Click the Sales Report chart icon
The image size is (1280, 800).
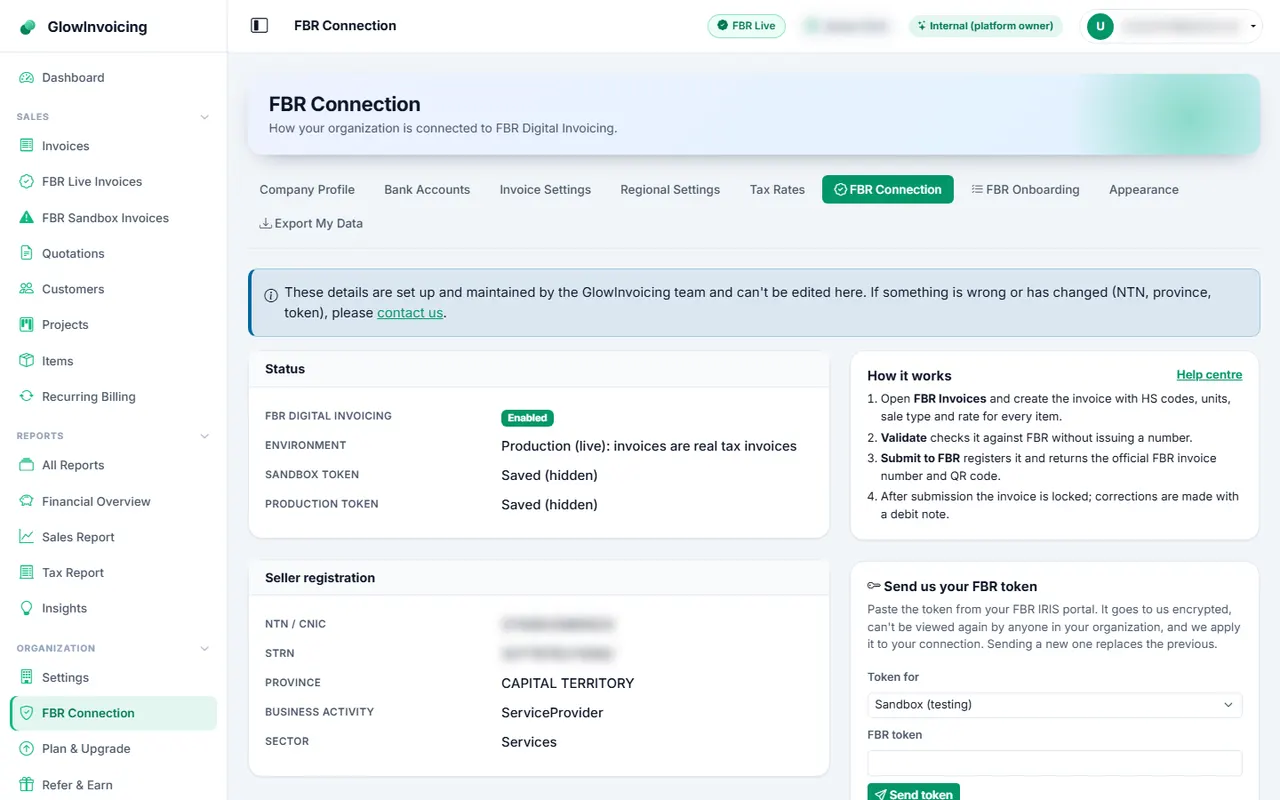click(27, 537)
